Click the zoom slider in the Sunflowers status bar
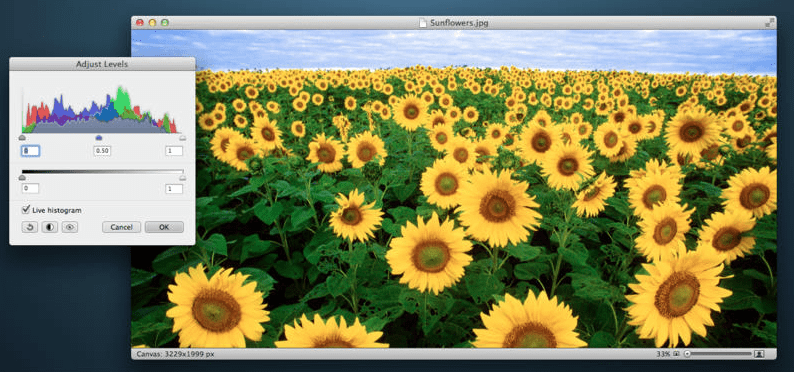The width and height of the screenshot is (794, 372). (x=717, y=354)
